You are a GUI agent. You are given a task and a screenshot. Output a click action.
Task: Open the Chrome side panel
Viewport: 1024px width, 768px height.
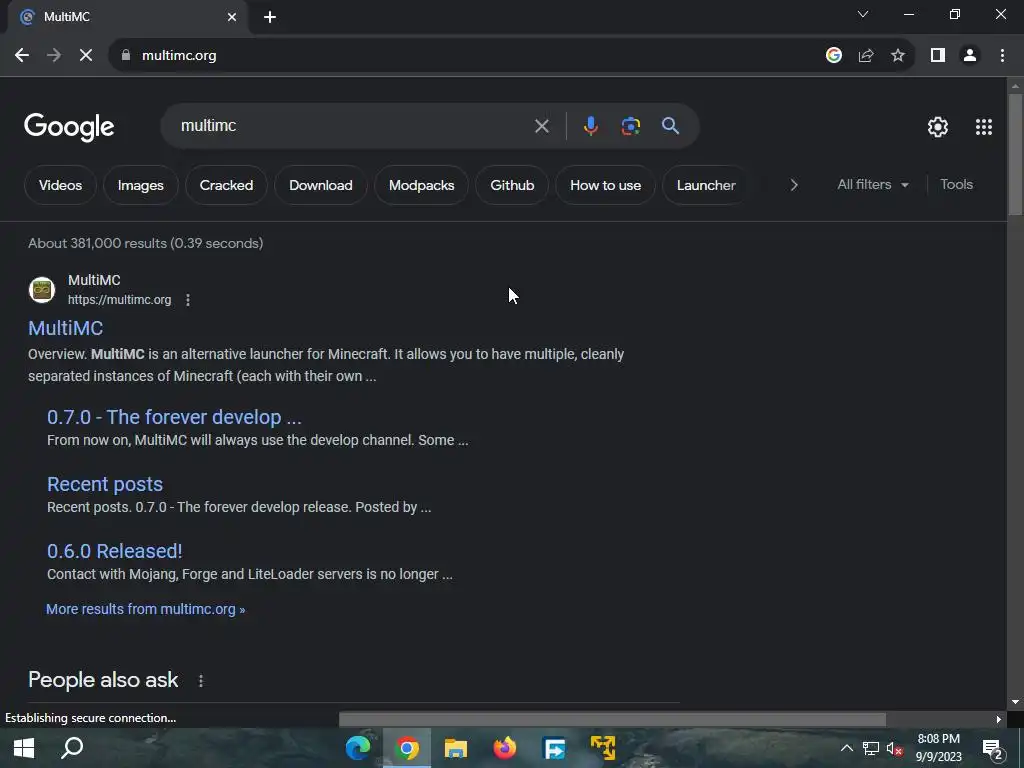[938, 56]
